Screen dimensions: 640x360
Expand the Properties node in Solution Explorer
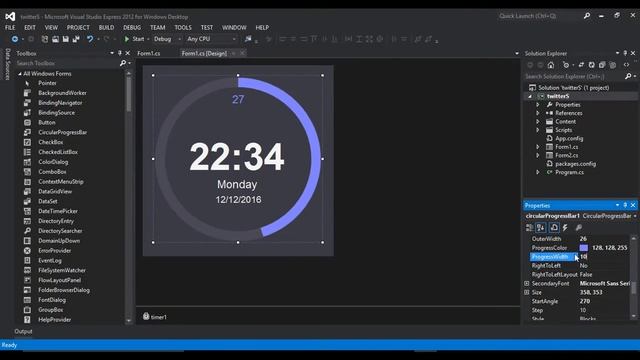click(538, 105)
